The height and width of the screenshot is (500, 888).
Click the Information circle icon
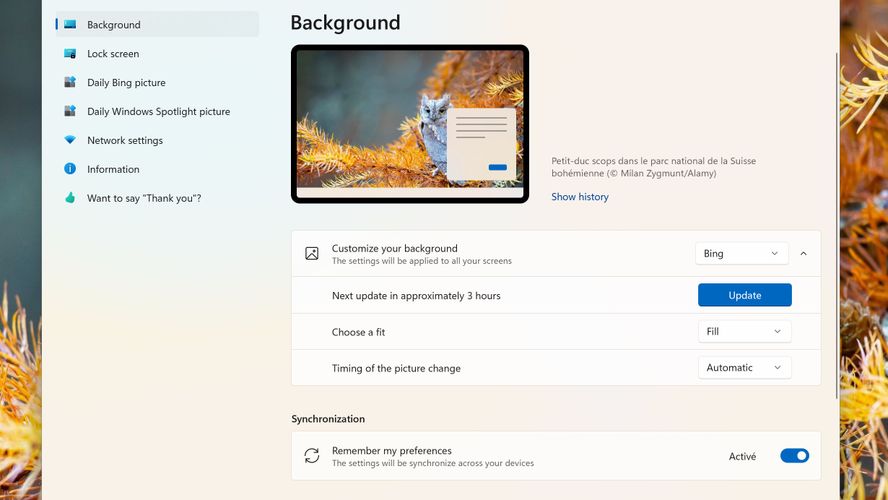point(70,170)
